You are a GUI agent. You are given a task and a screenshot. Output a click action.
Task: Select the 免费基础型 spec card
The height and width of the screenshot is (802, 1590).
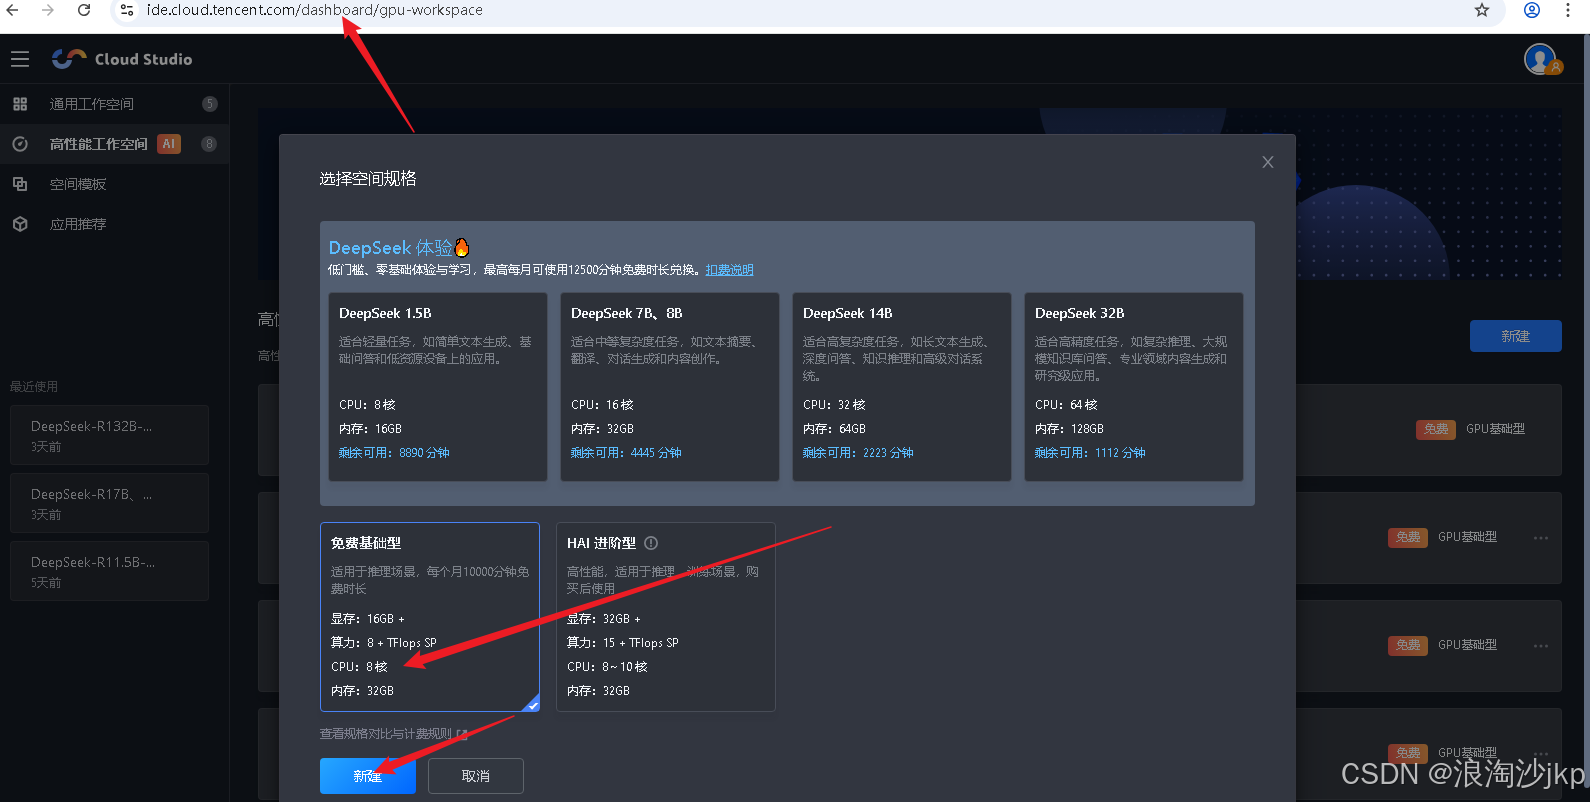coord(430,617)
